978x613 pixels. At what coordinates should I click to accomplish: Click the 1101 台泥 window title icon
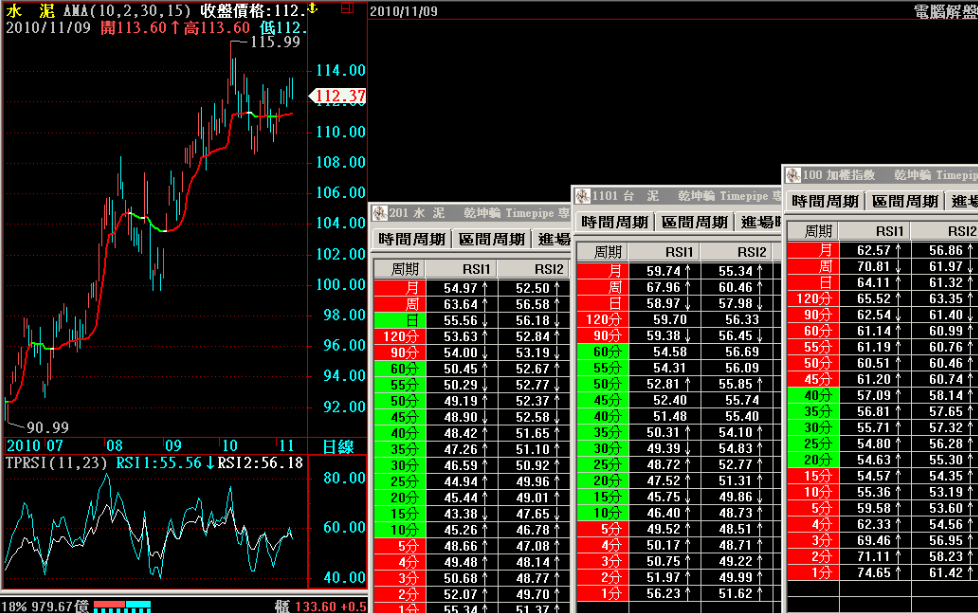point(581,195)
